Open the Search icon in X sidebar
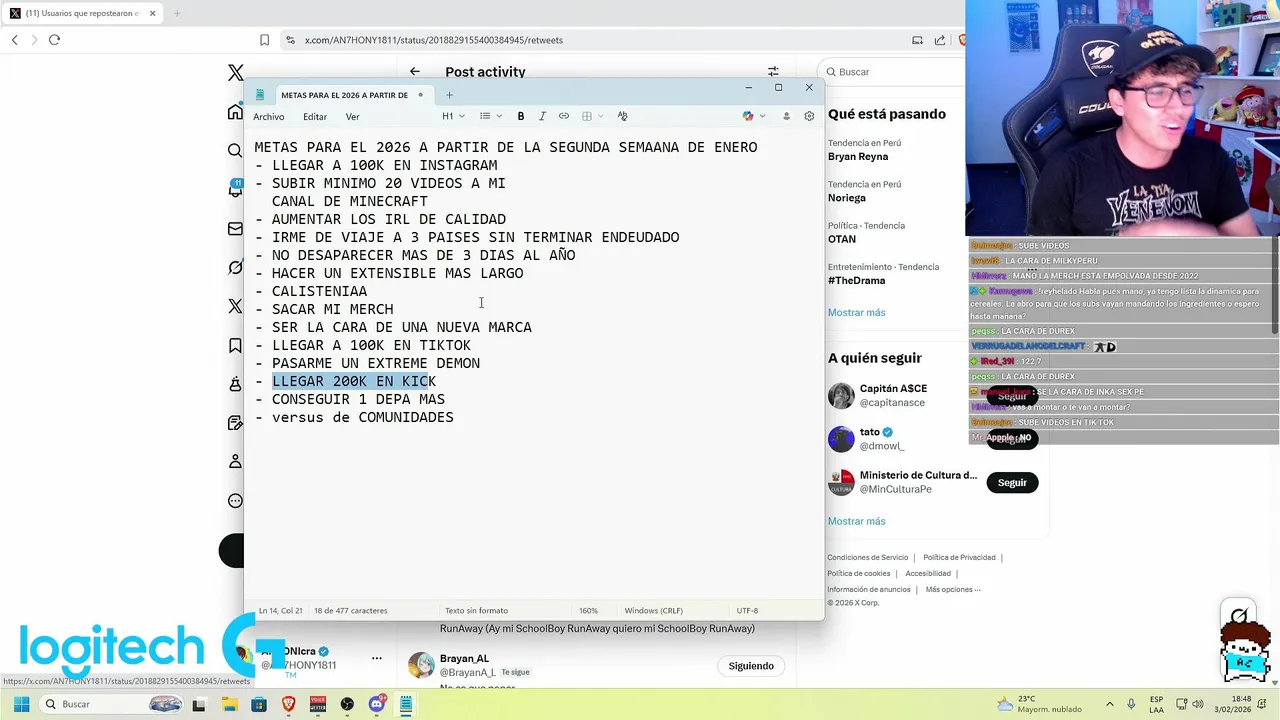 [235, 150]
